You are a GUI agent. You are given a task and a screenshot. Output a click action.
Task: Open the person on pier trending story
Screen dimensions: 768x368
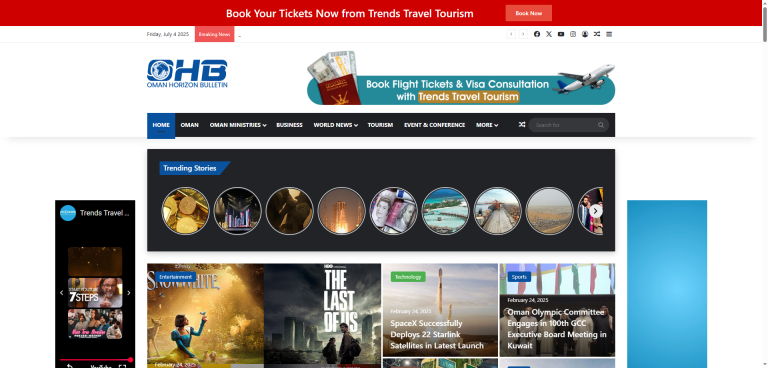pos(497,211)
